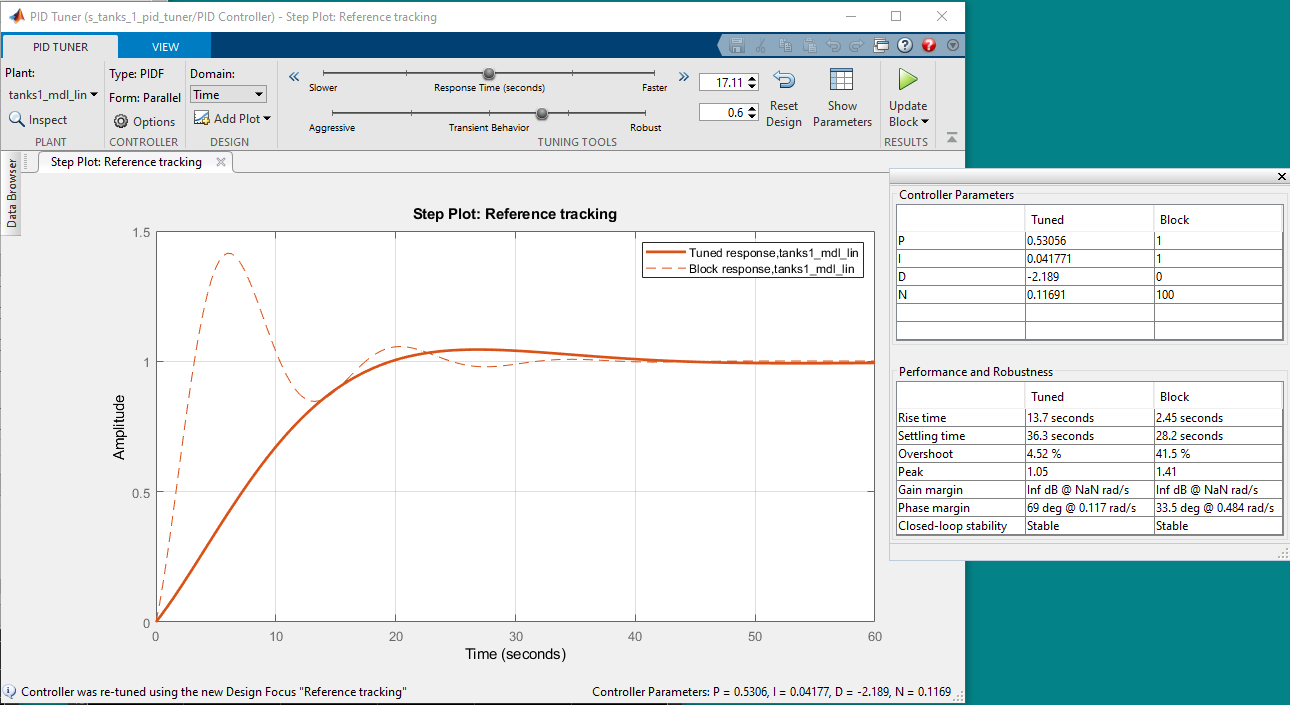Screen dimensions: 1290x705
Task: Click the double-left arrow for slower response
Action: (x=295, y=76)
